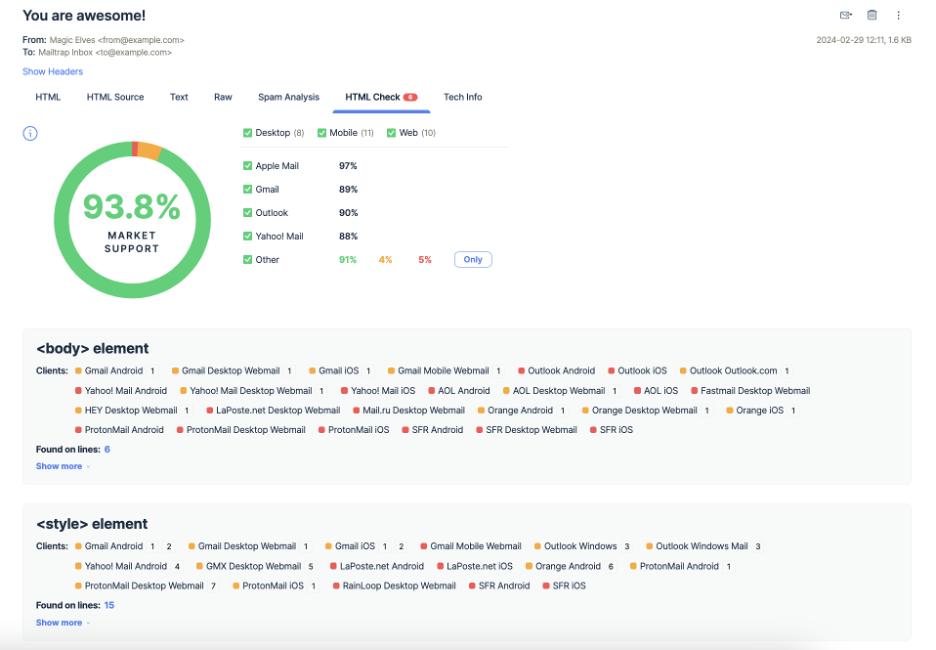Go to the Tech Info tab
This screenshot has width=936, height=650.
click(x=462, y=97)
